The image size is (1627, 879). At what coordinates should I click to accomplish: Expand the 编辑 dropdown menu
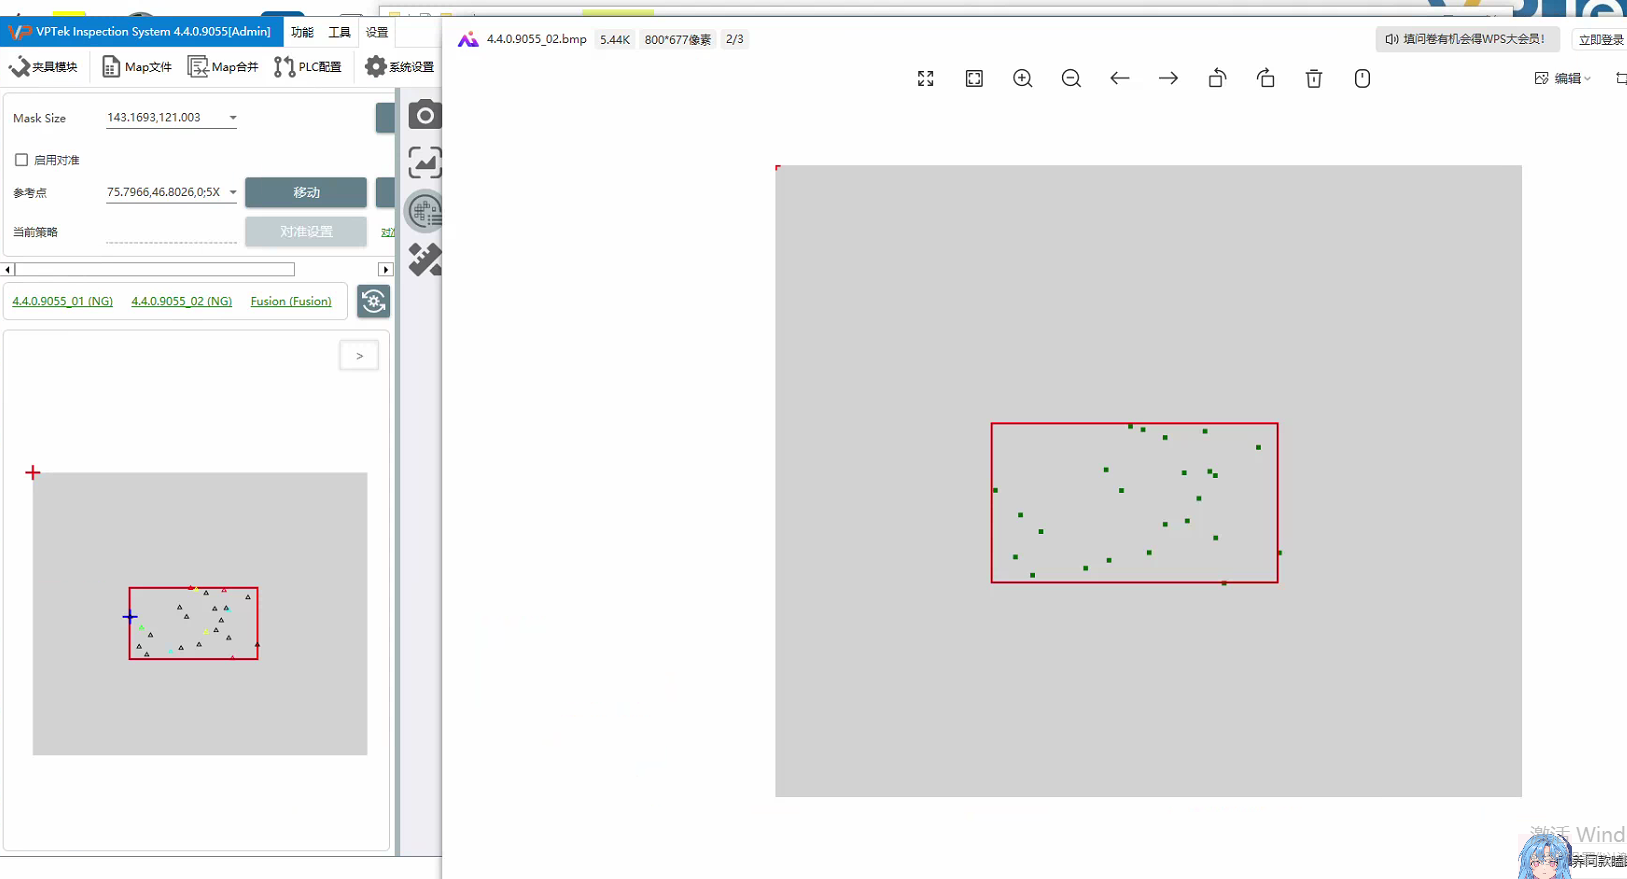1563,79
